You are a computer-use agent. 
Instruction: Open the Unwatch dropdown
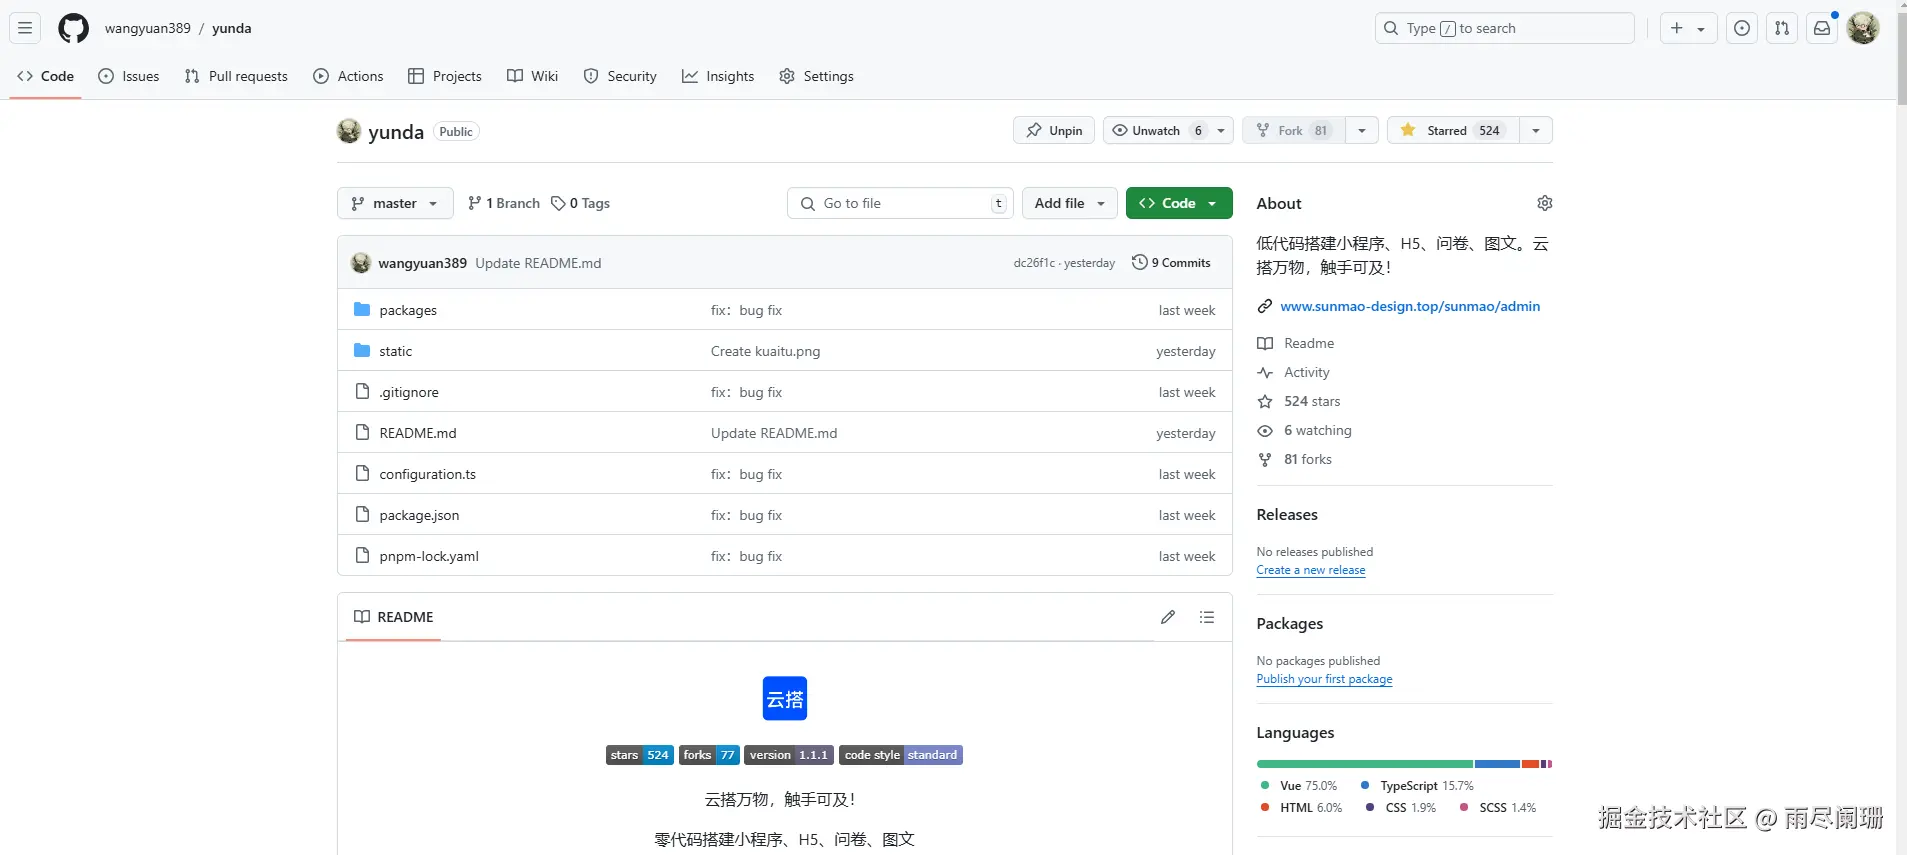(x=1168, y=130)
